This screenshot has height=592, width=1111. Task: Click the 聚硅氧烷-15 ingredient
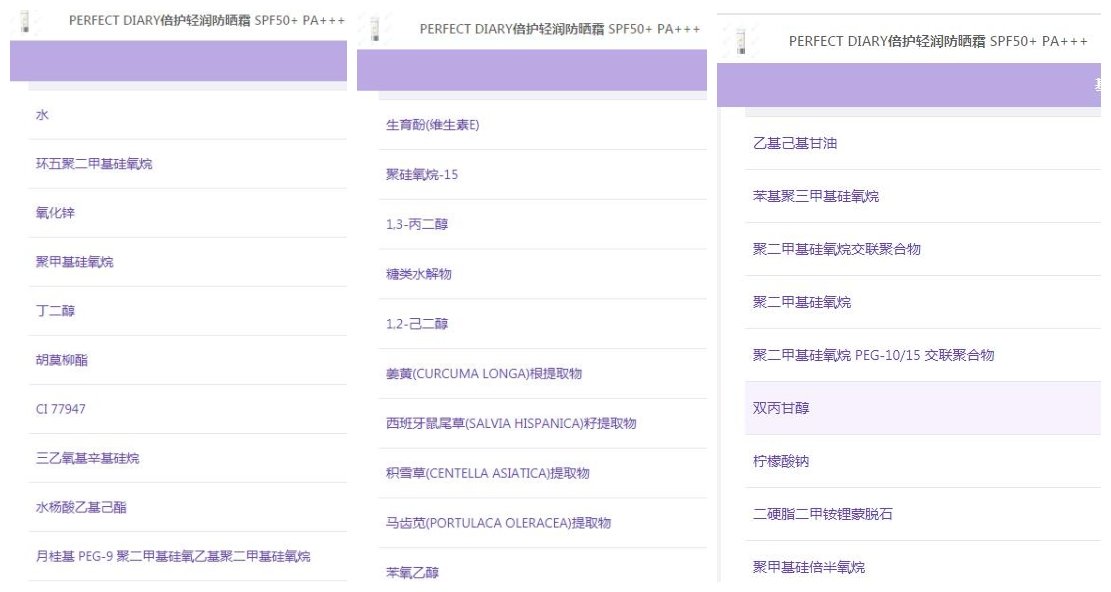point(422,175)
